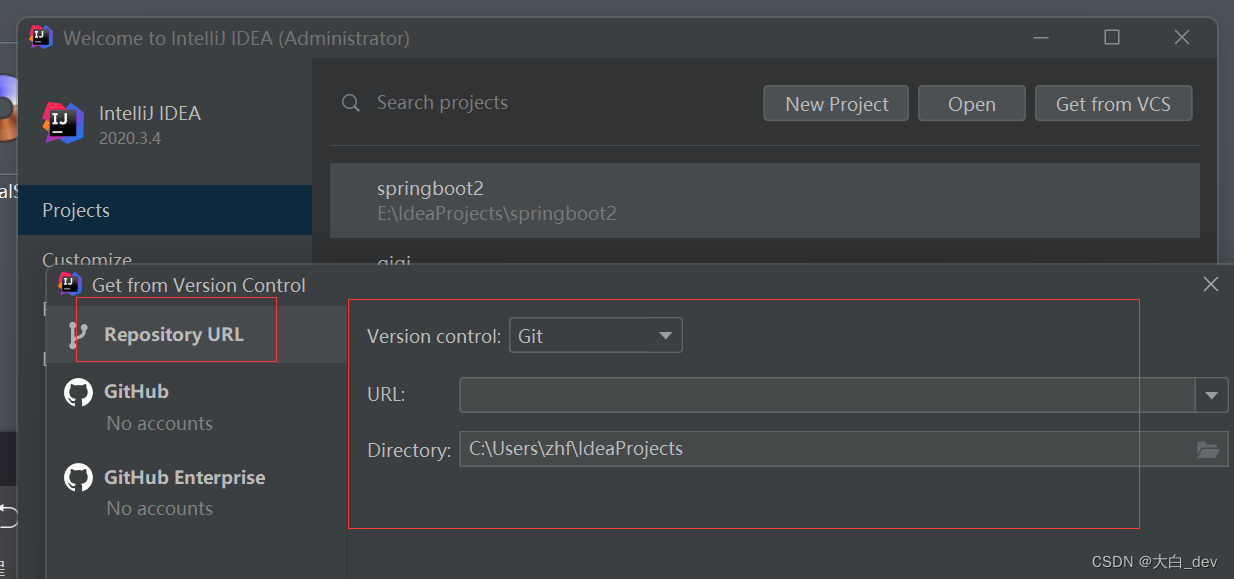
Task: Click the IntelliJ icon in Welcome title bar
Action: coord(41,37)
